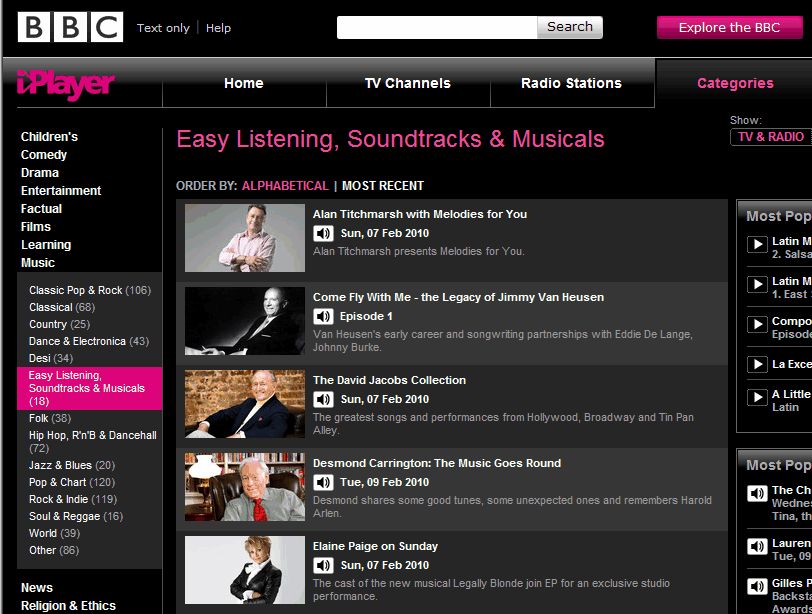Screen dimensions: 812x614
Task: Click play icon beside Compo item
Action: point(757,324)
